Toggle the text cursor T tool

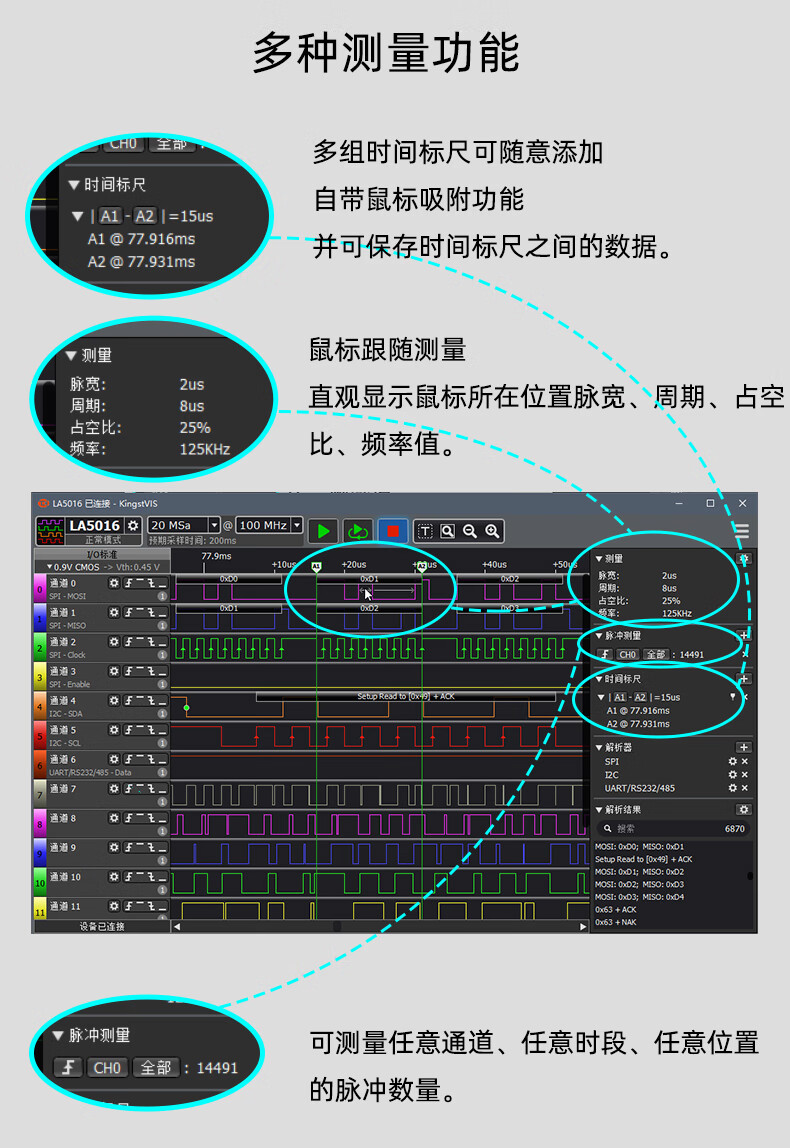425,531
